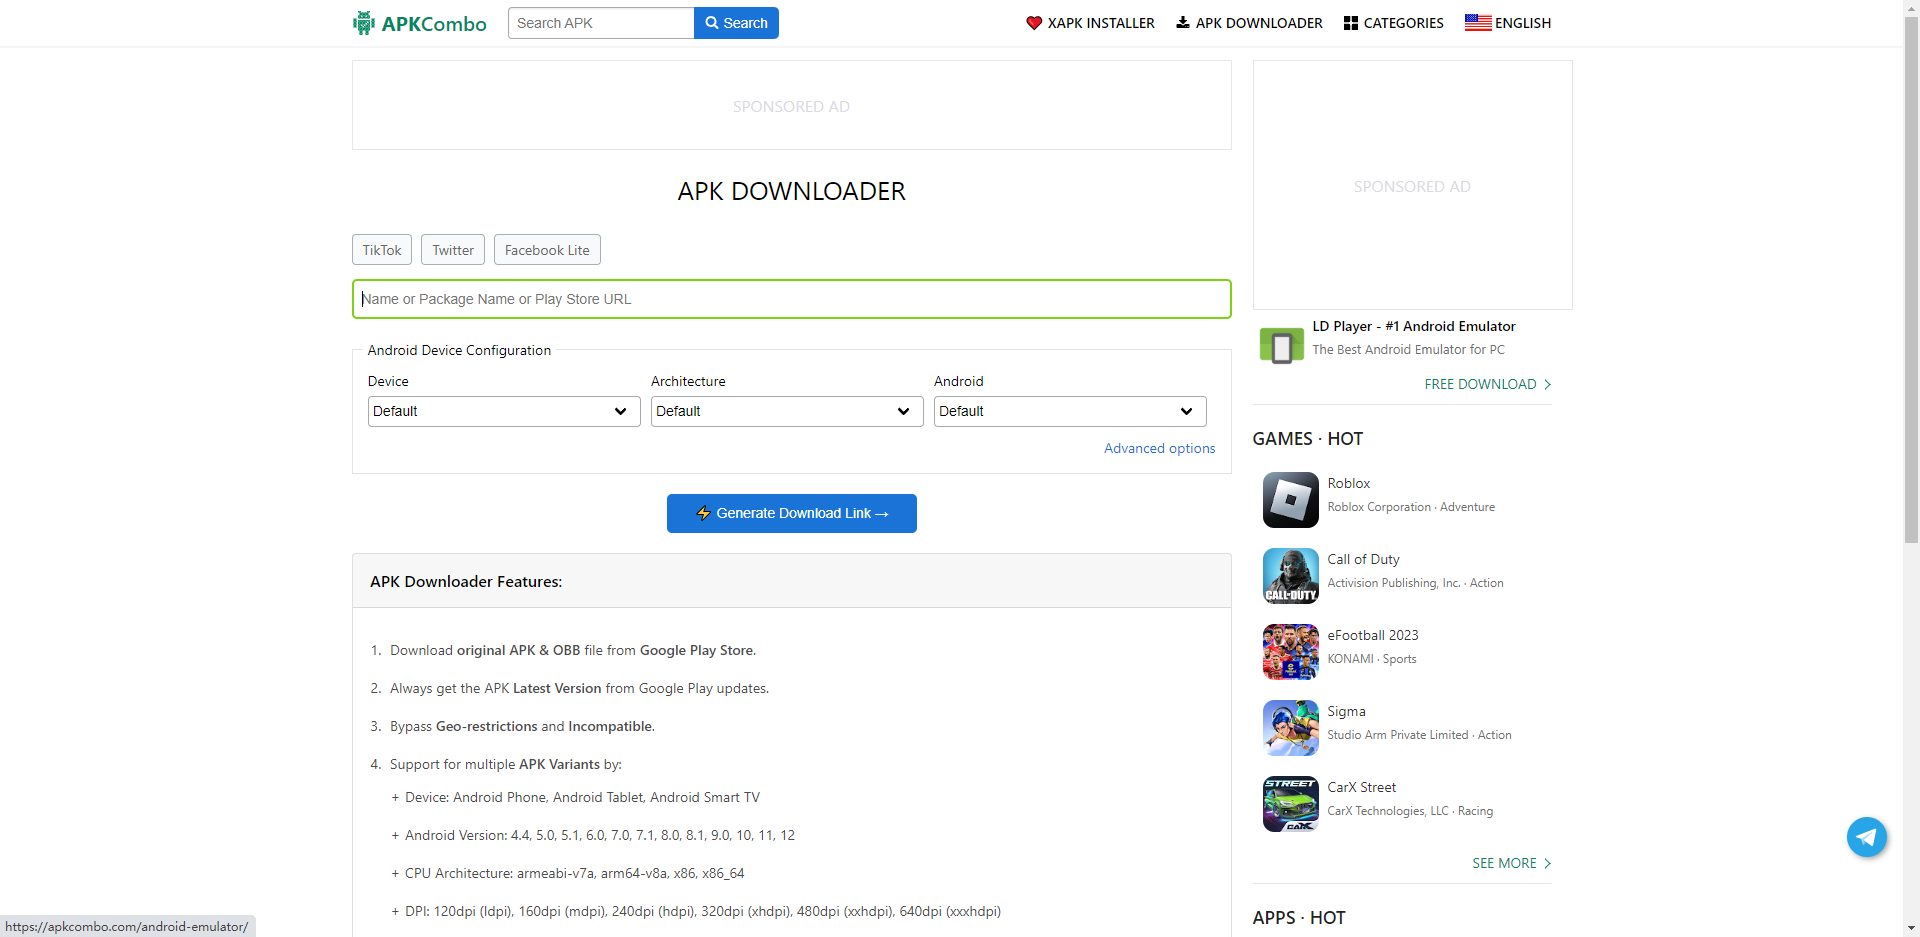
Task: Click Generate Download Link
Action: coord(792,513)
